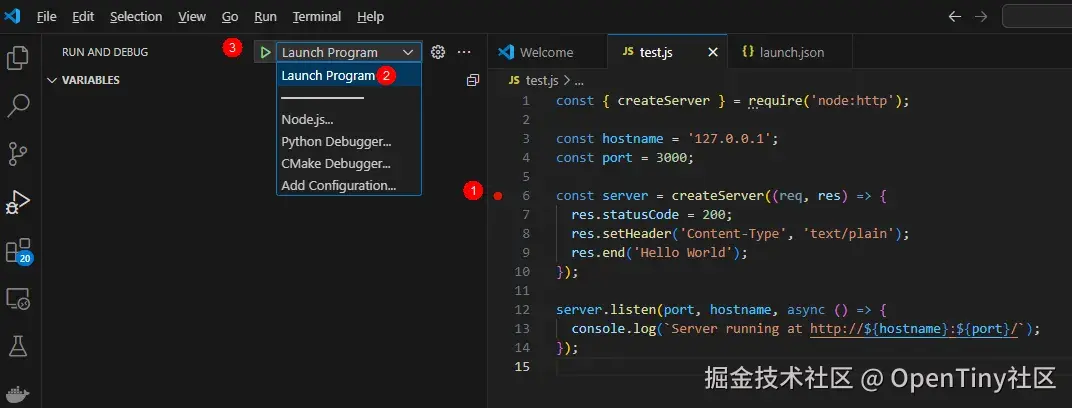The height and width of the screenshot is (408, 1072).
Task: Open the Help menu
Action: pyautogui.click(x=371, y=16)
